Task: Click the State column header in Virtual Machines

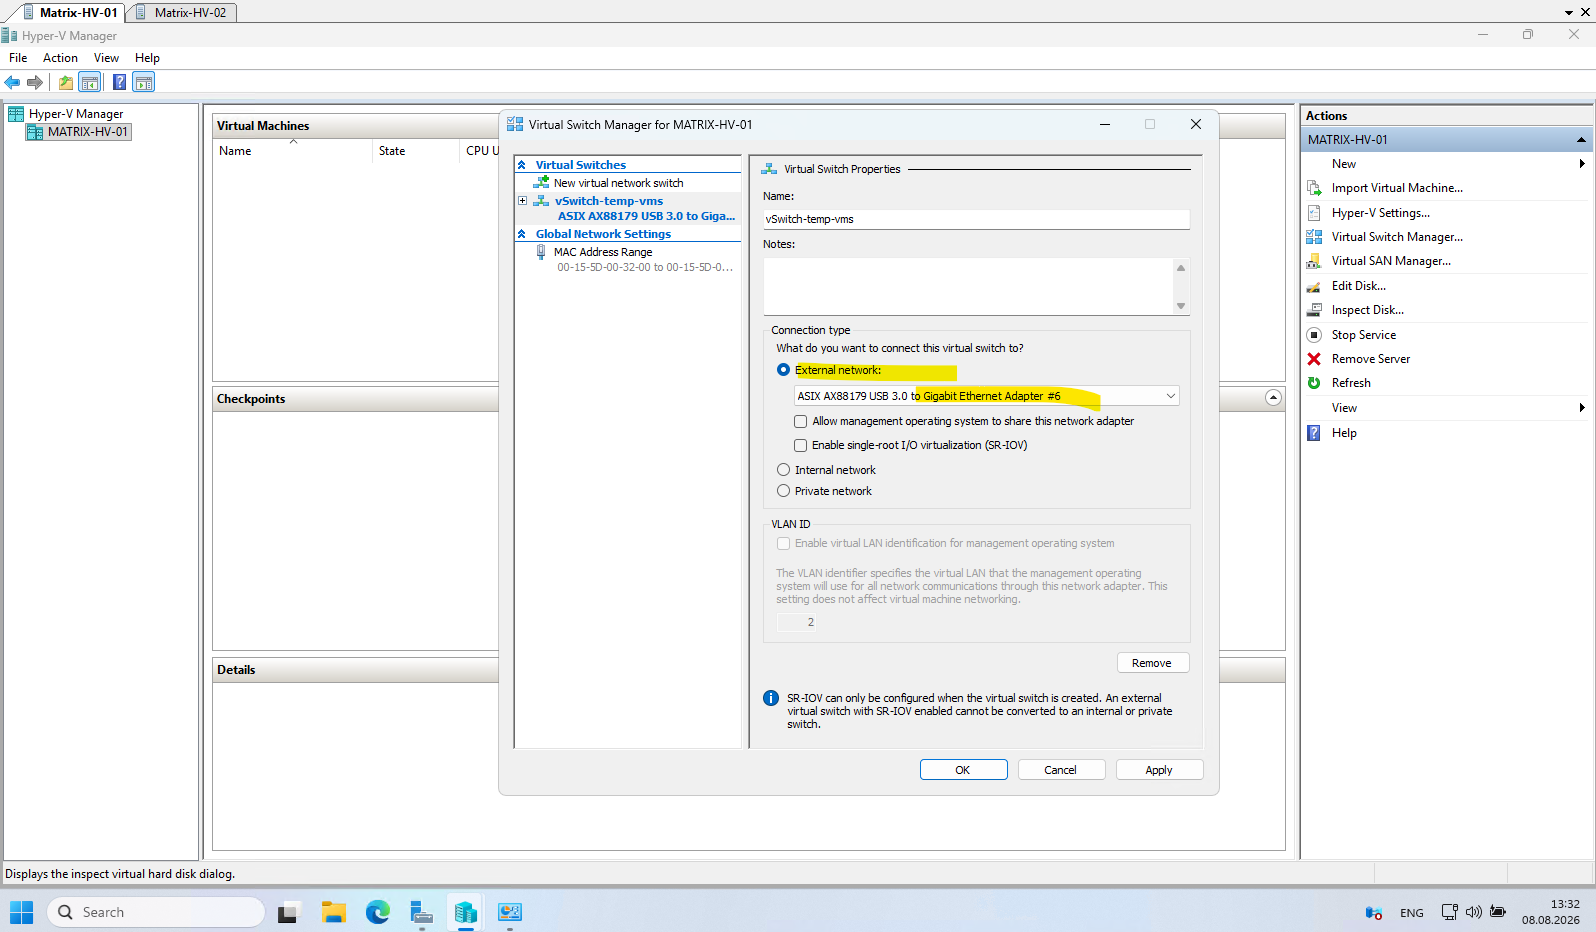Action: click(416, 151)
